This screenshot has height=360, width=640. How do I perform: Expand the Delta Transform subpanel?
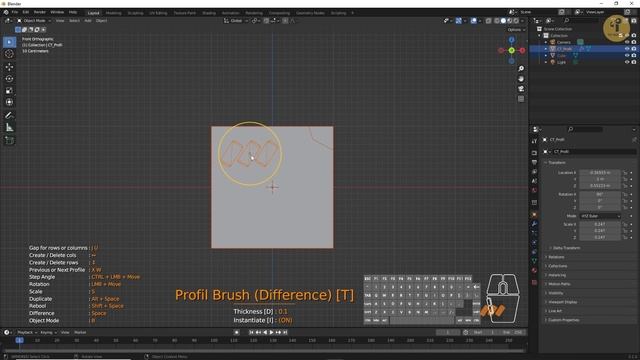pyautogui.click(x=566, y=248)
